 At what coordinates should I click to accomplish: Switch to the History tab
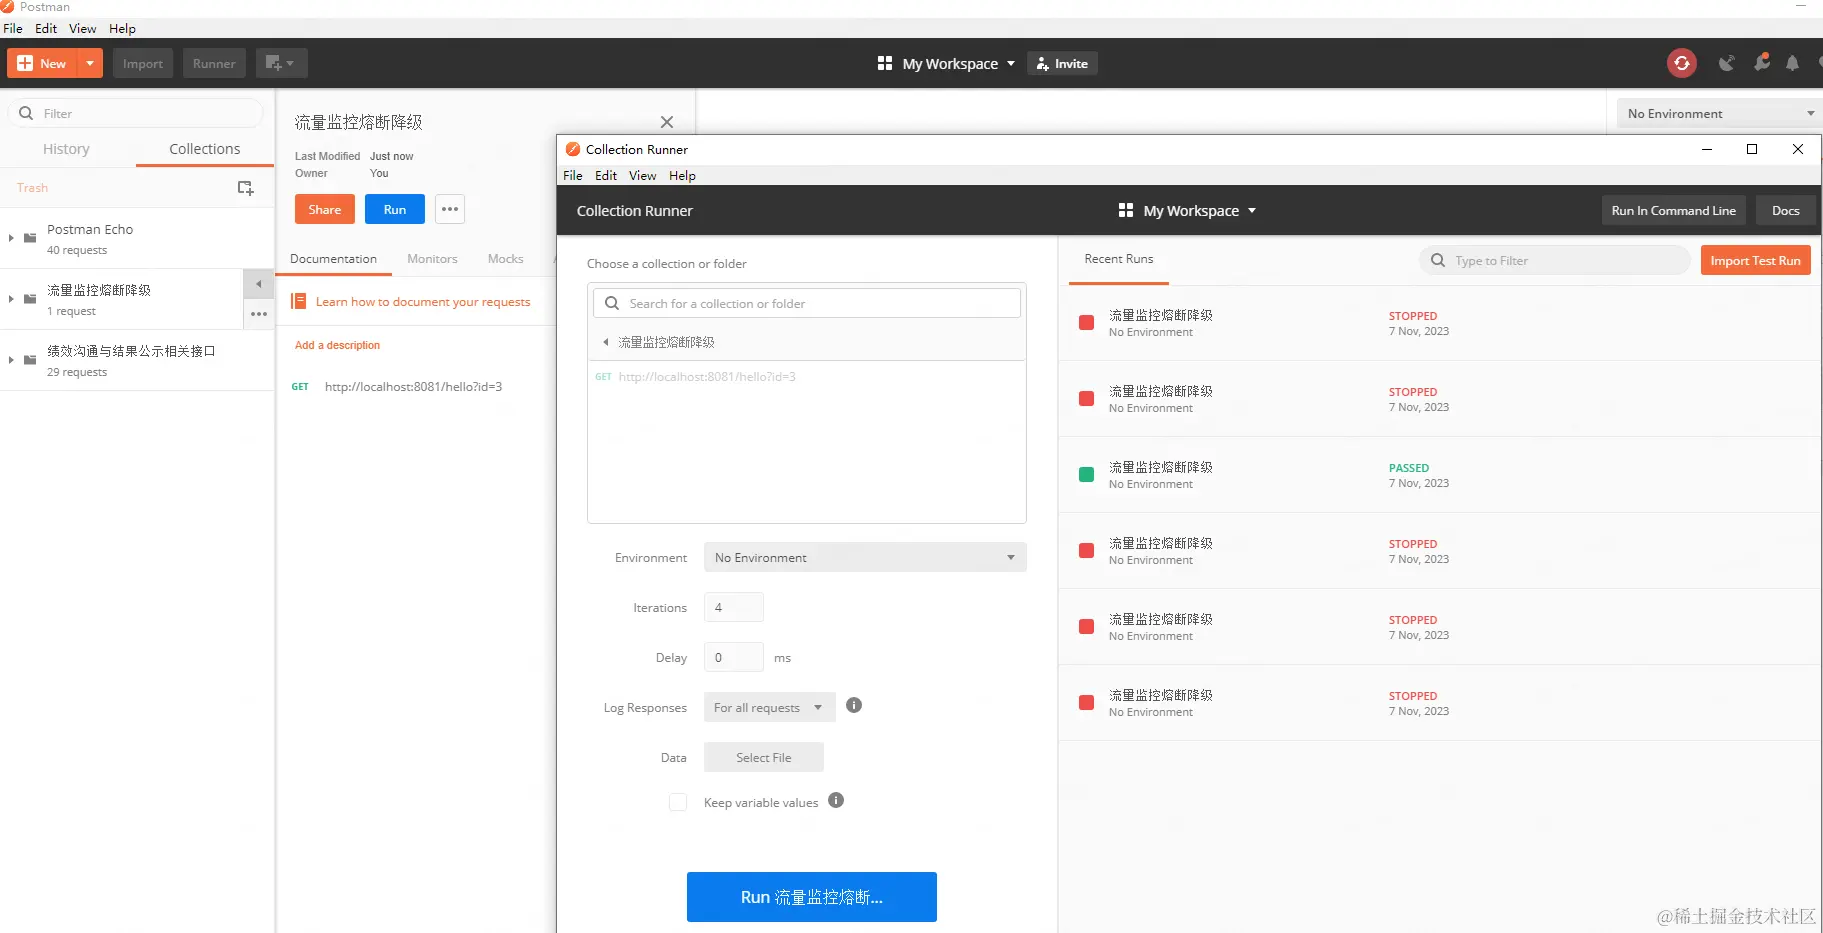(x=66, y=148)
